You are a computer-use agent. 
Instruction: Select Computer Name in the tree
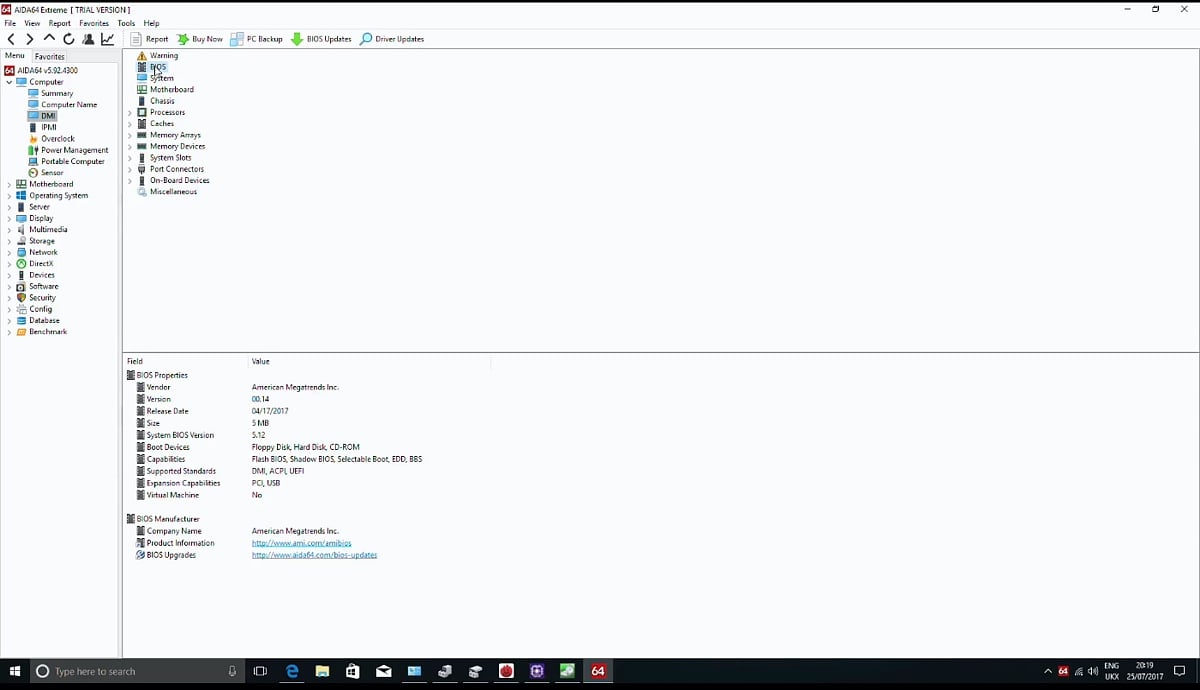tap(69, 104)
